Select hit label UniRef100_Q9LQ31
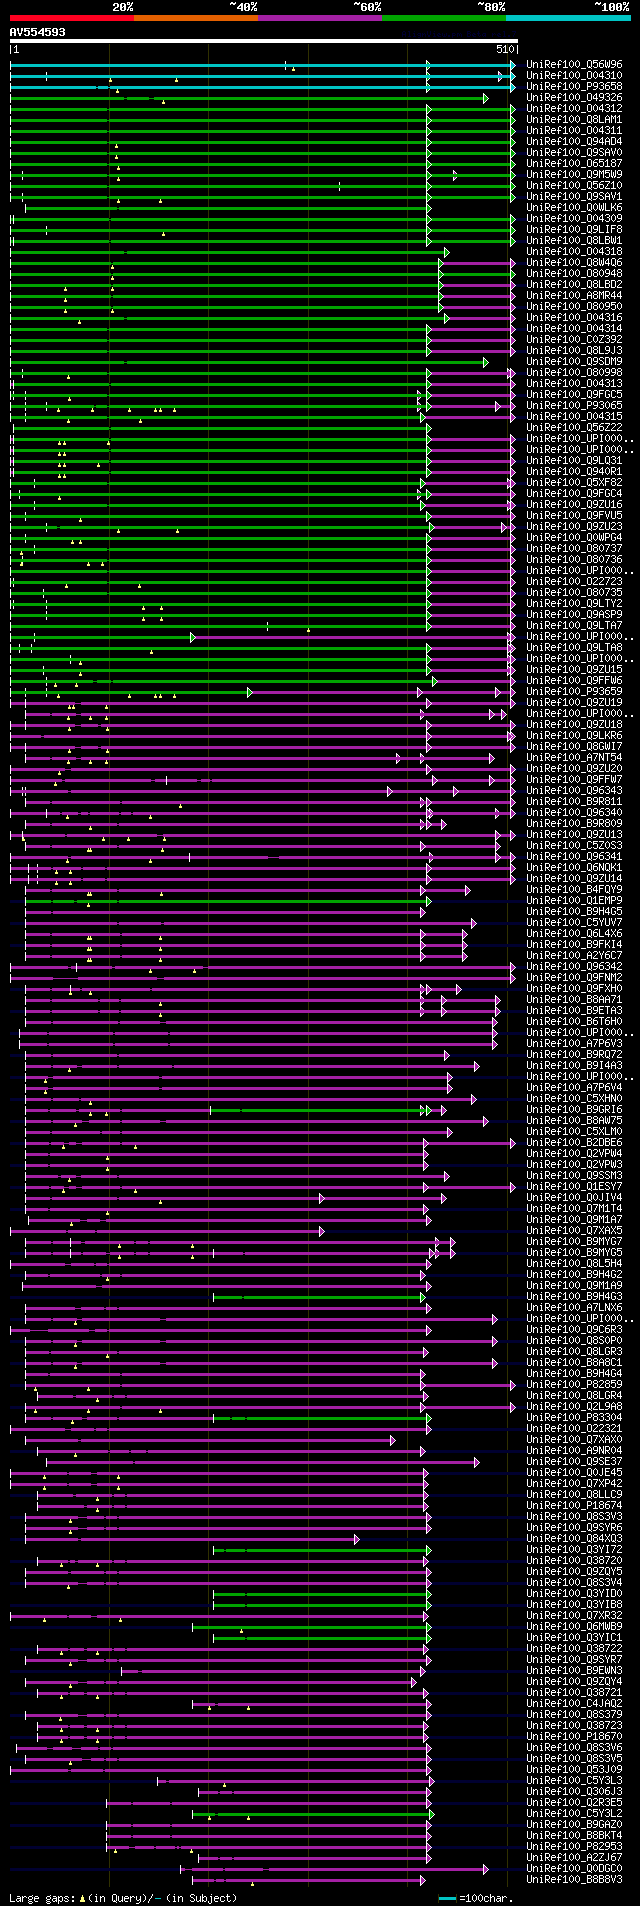 click(x=574, y=460)
